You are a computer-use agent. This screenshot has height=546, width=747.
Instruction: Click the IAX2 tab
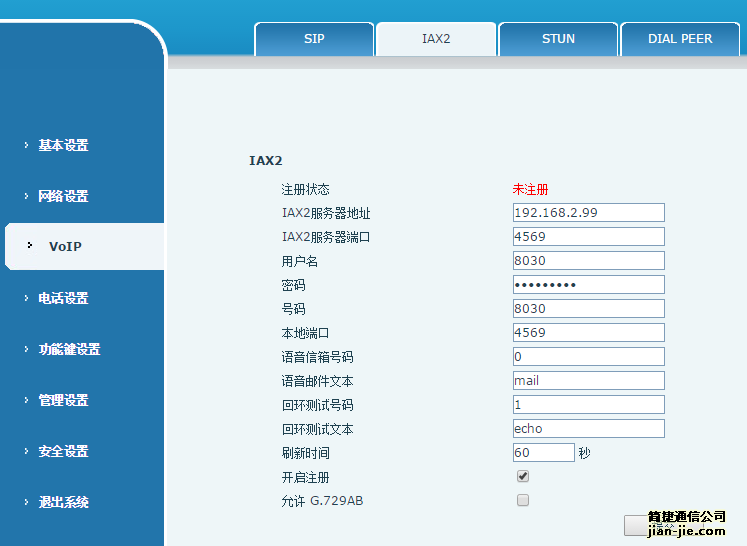(436, 39)
